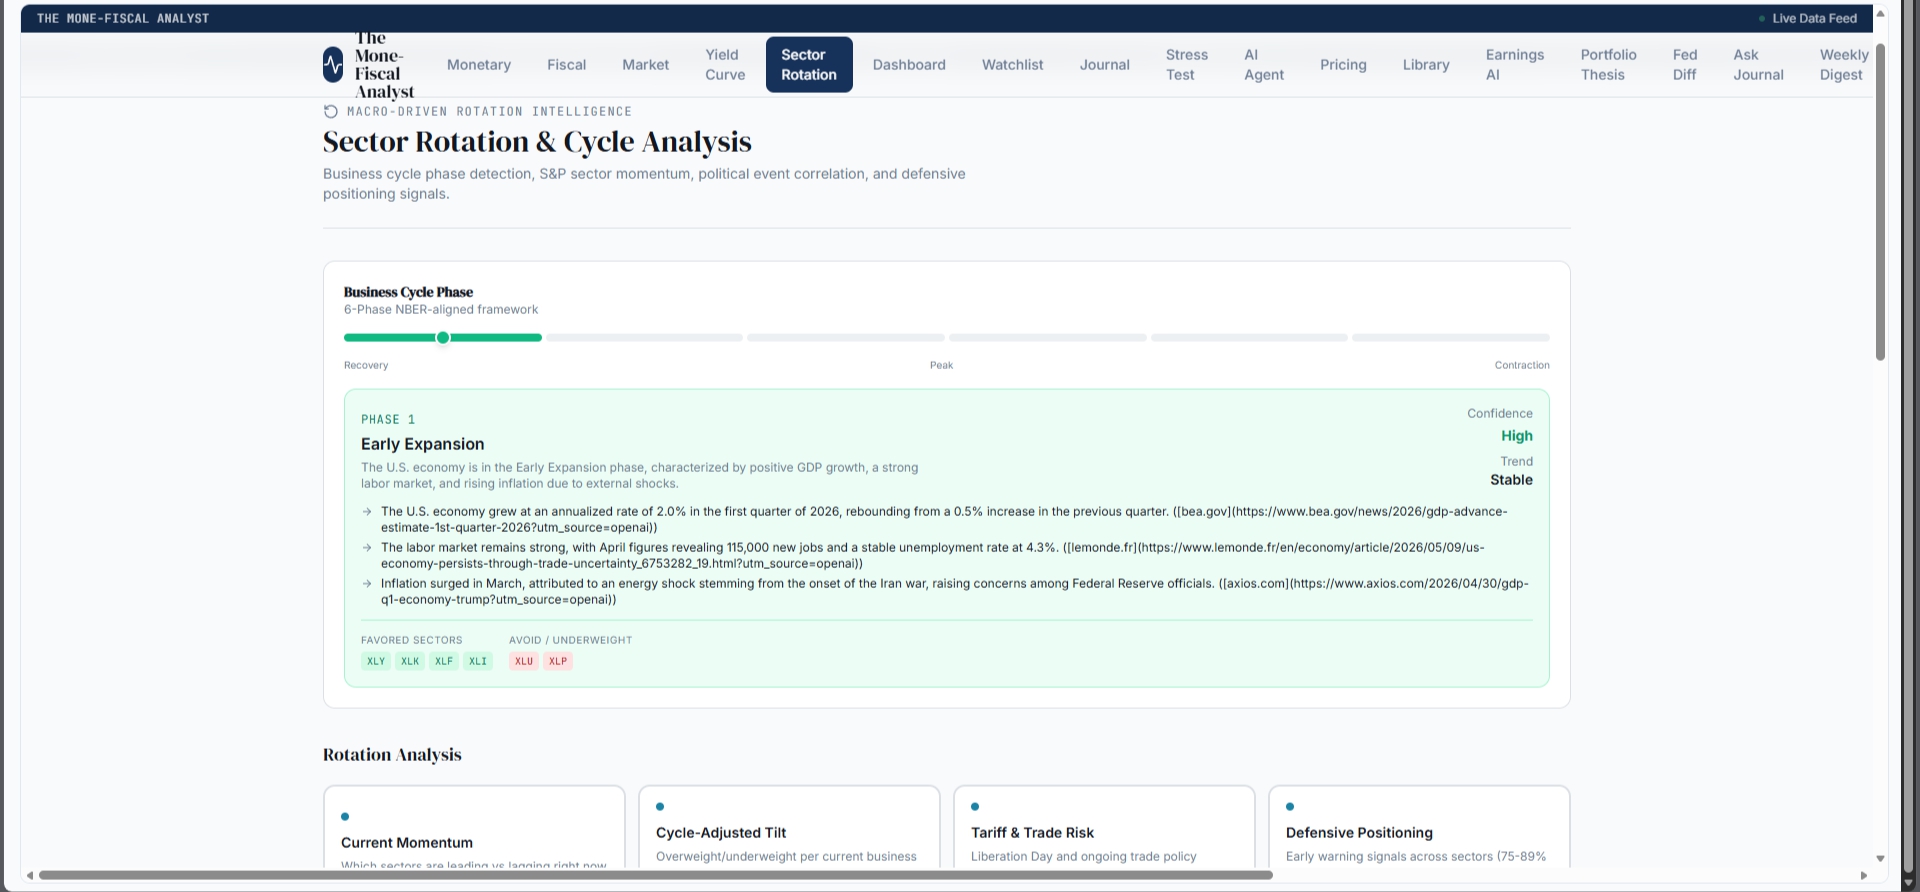Click the XLY favored sector tag

pyautogui.click(x=376, y=661)
